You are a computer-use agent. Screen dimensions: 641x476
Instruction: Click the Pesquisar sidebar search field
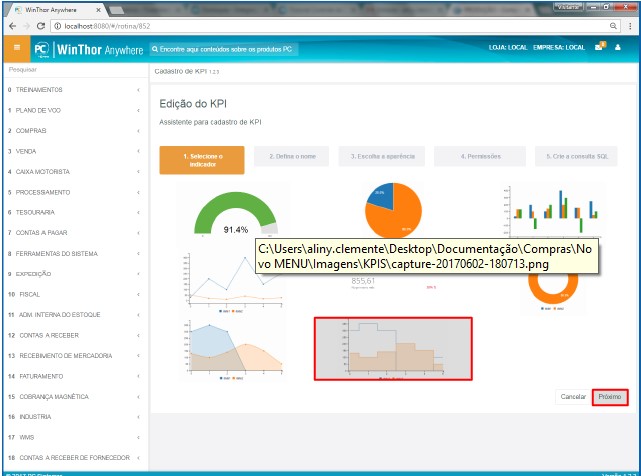coord(76,70)
